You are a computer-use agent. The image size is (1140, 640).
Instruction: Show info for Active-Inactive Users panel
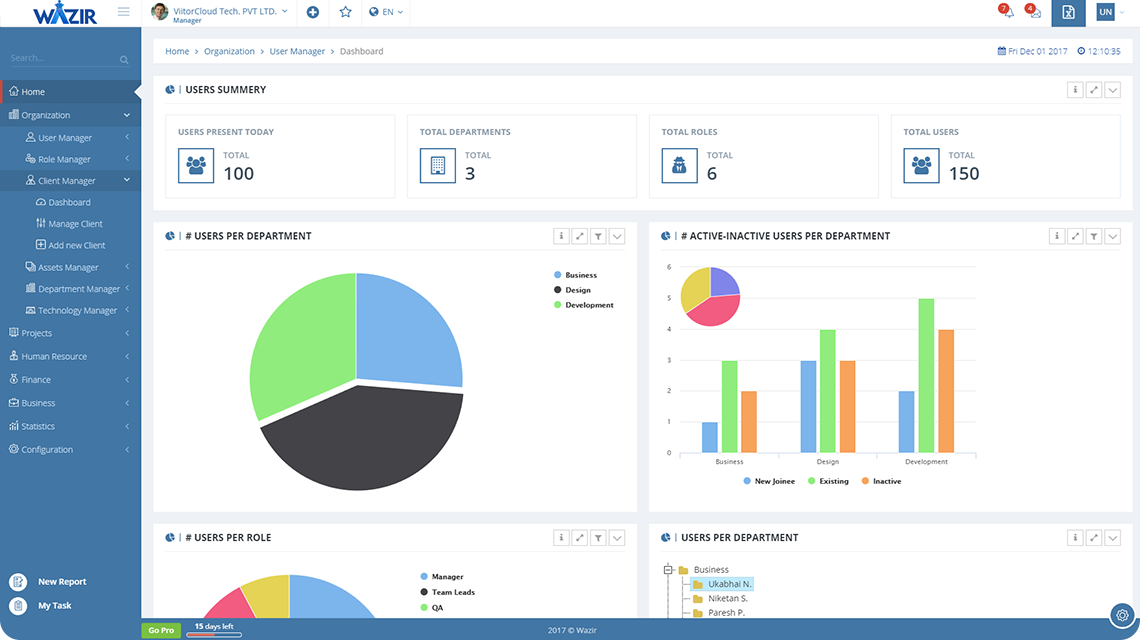[x=1056, y=236]
